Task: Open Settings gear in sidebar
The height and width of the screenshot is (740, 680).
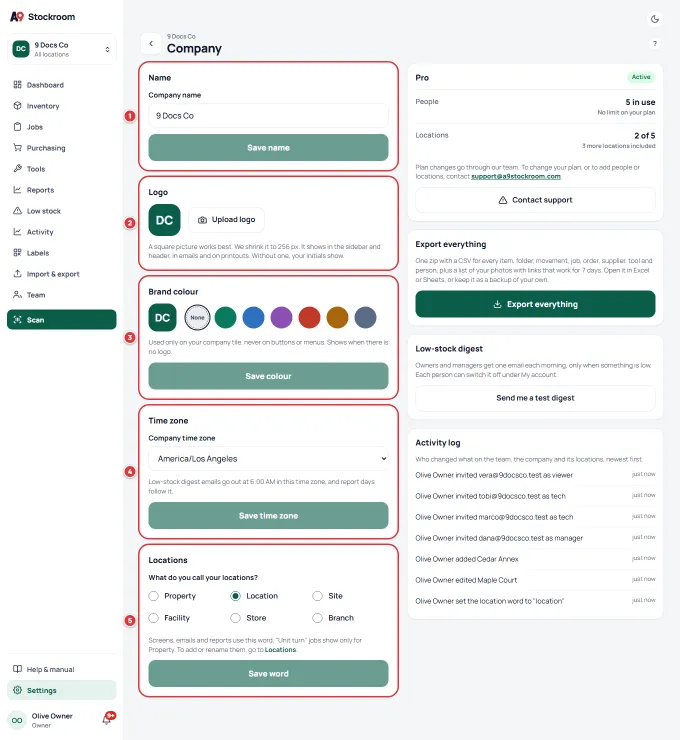Action: 17,690
